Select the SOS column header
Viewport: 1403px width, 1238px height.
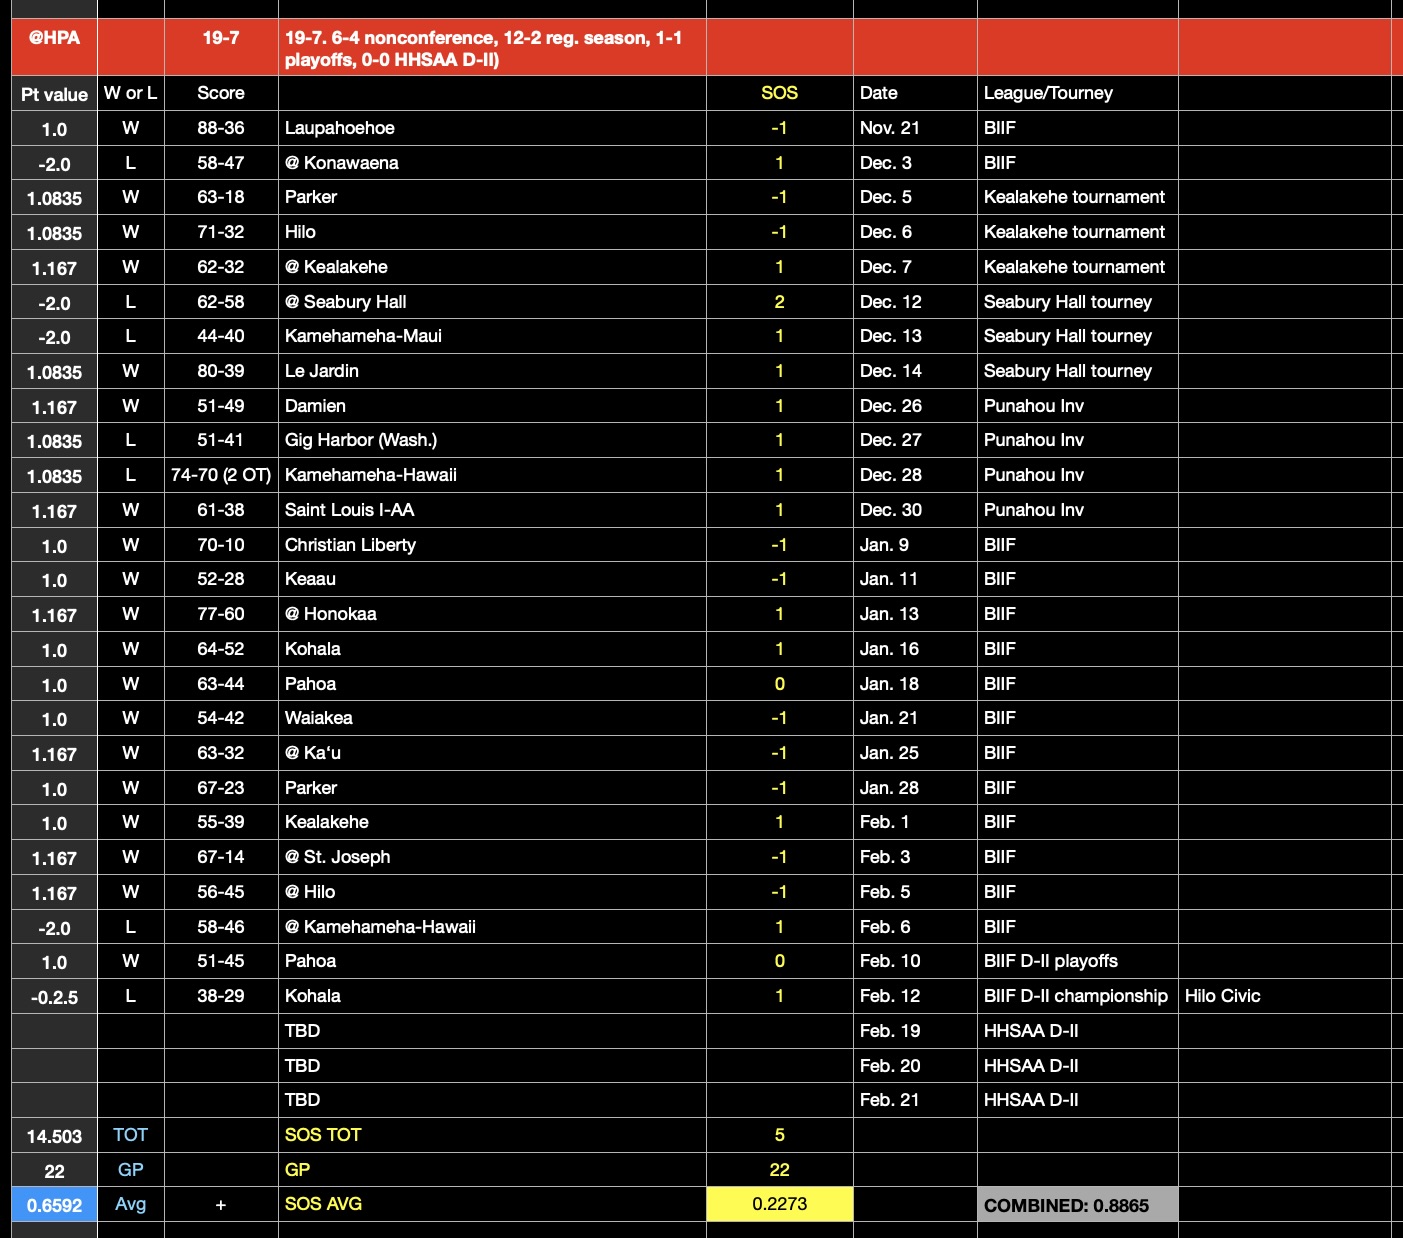(779, 93)
